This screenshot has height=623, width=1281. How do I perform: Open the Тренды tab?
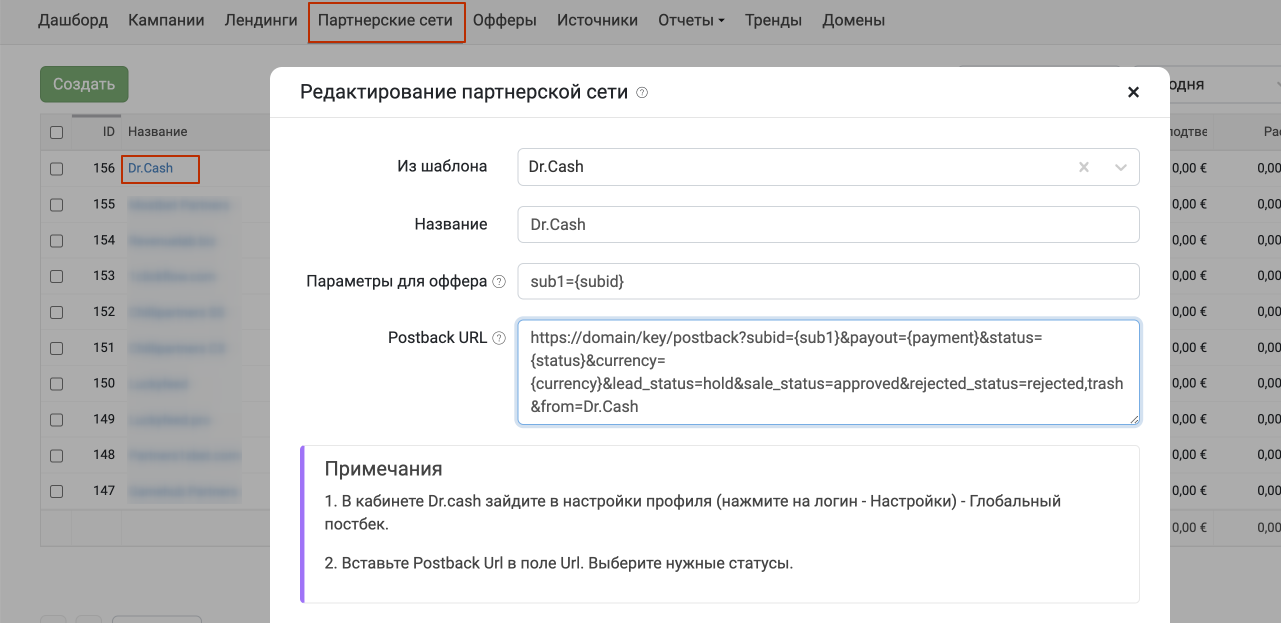[773, 20]
